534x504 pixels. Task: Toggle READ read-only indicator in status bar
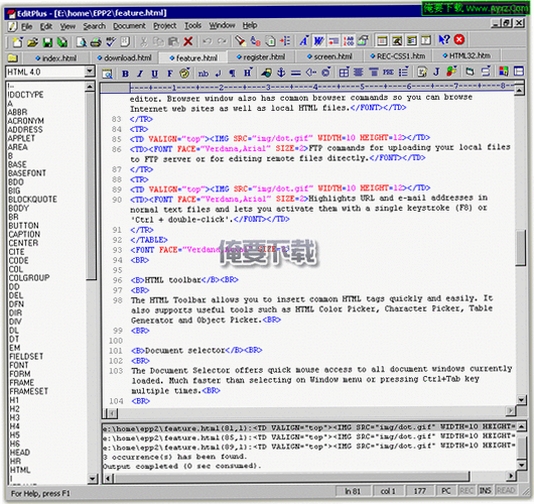tap(506, 490)
